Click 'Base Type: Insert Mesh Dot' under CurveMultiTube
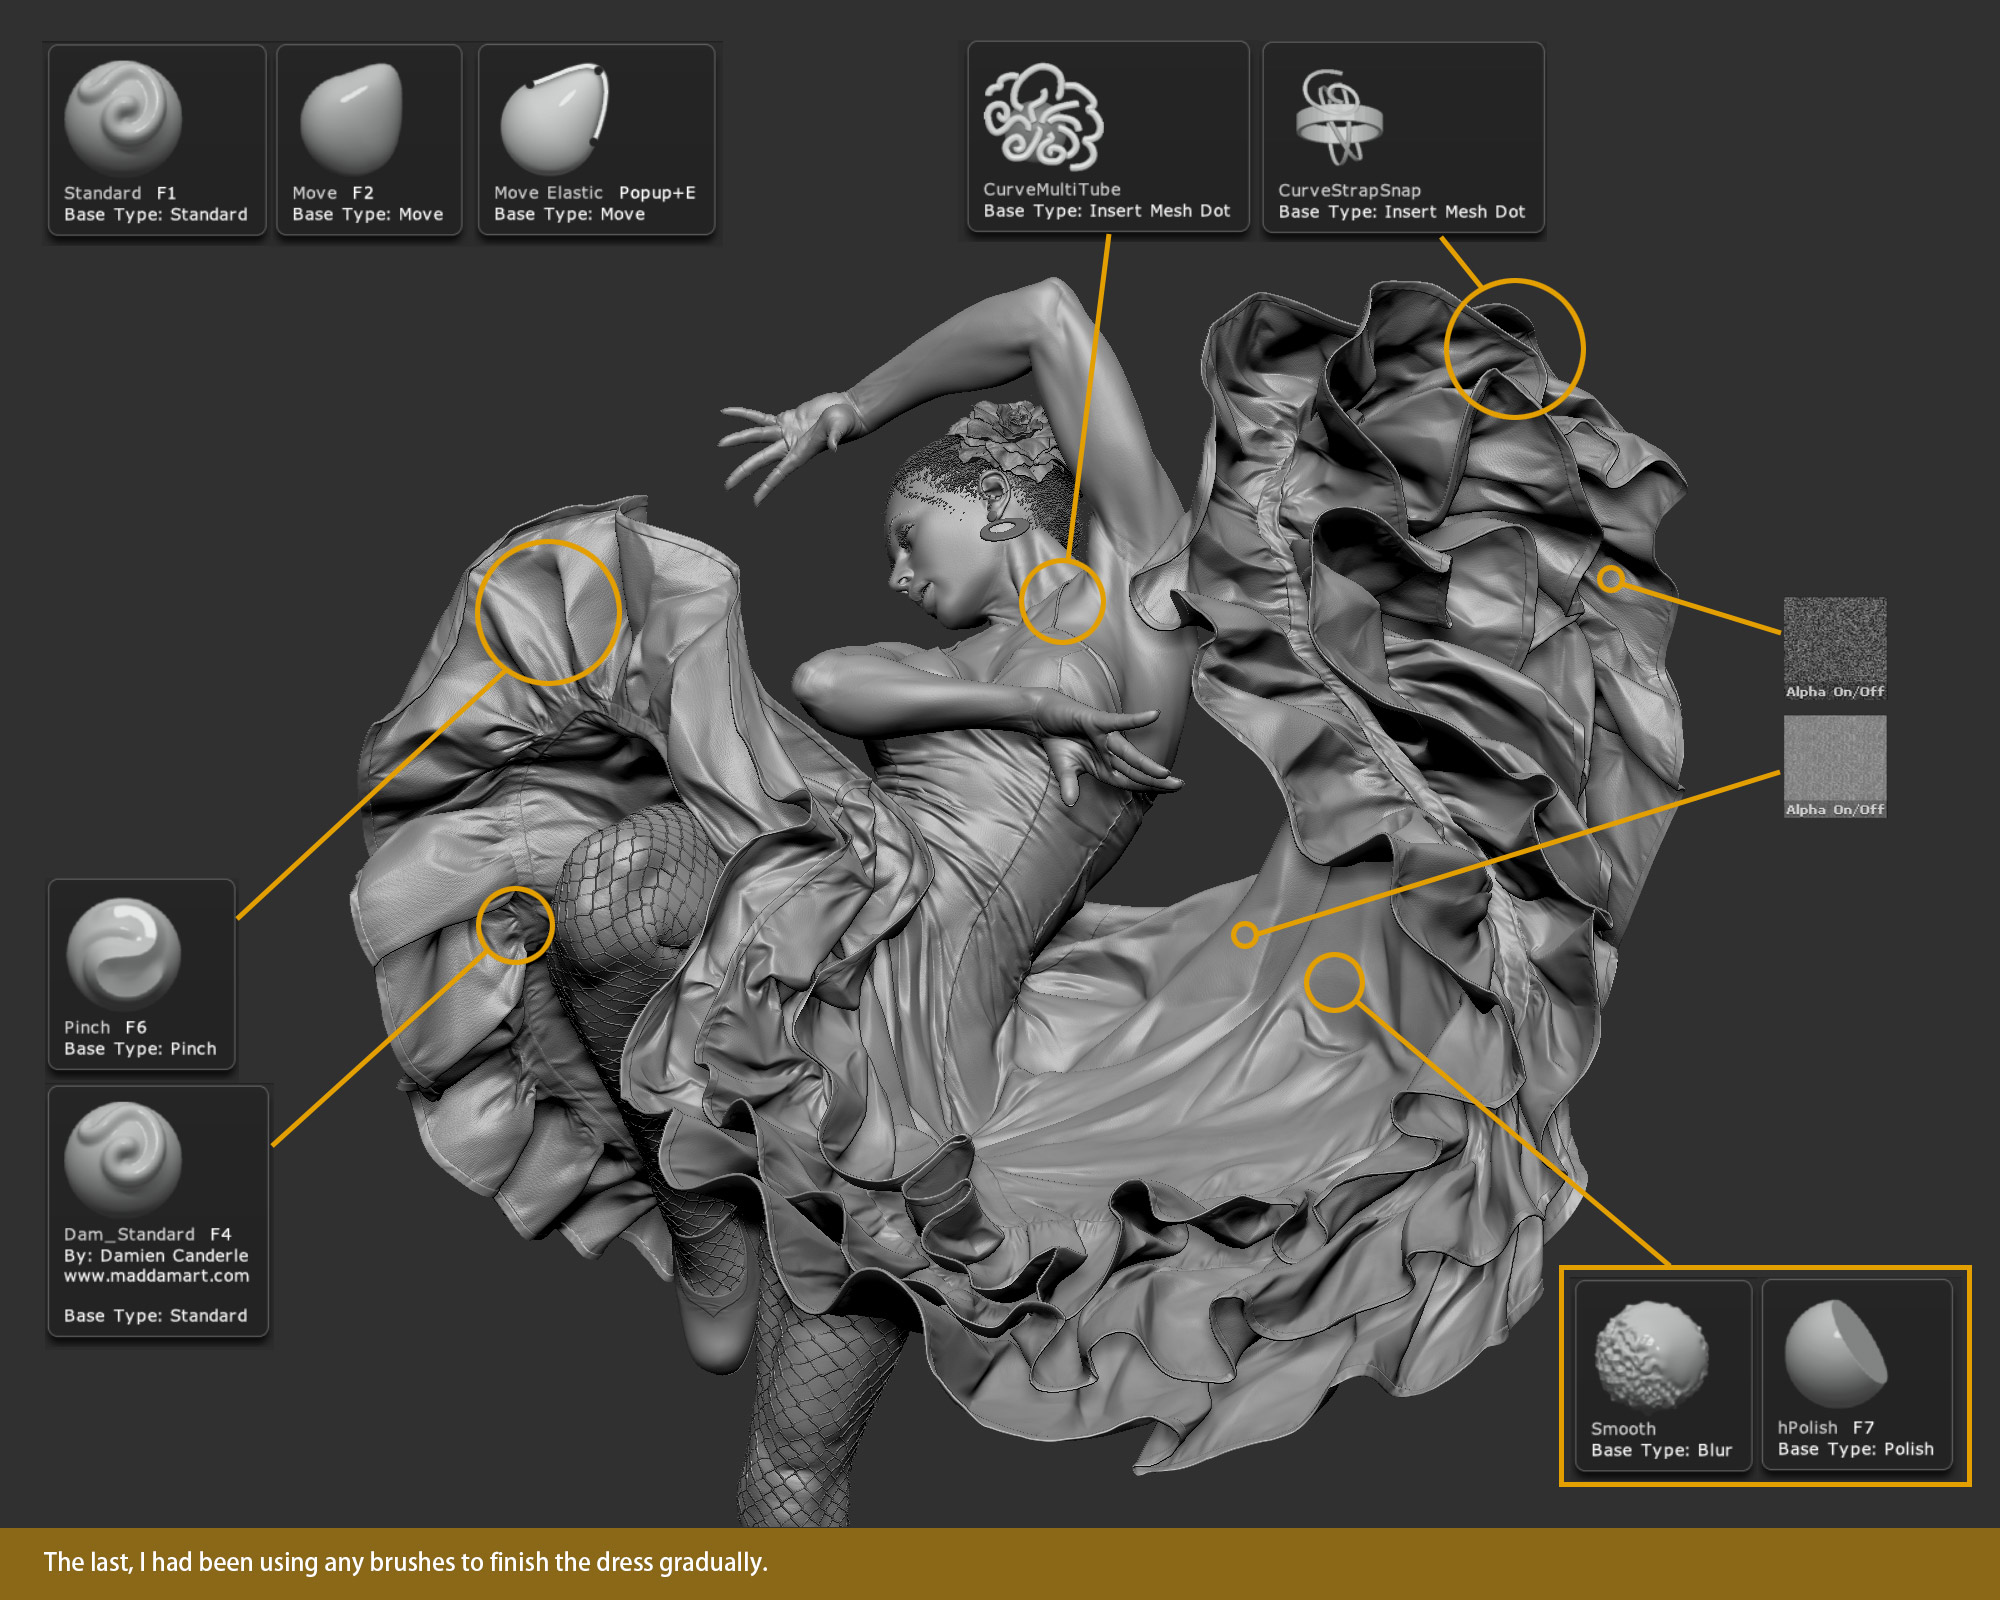Image resolution: width=2000 pixels, height=1600 pixels. (1107, 211)
